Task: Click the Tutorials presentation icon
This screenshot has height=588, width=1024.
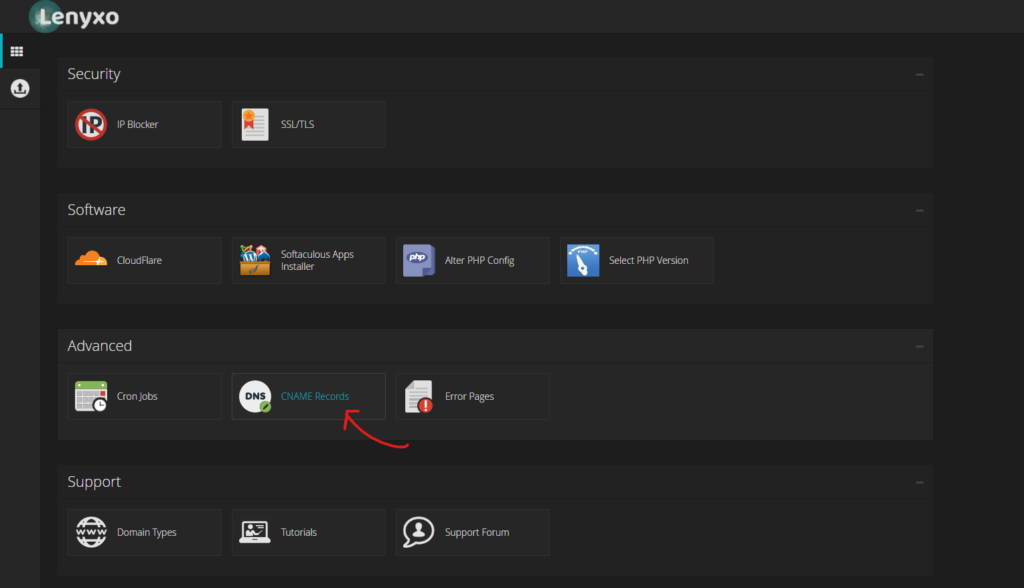Action: pyautogui.click(x=255, y=532)
